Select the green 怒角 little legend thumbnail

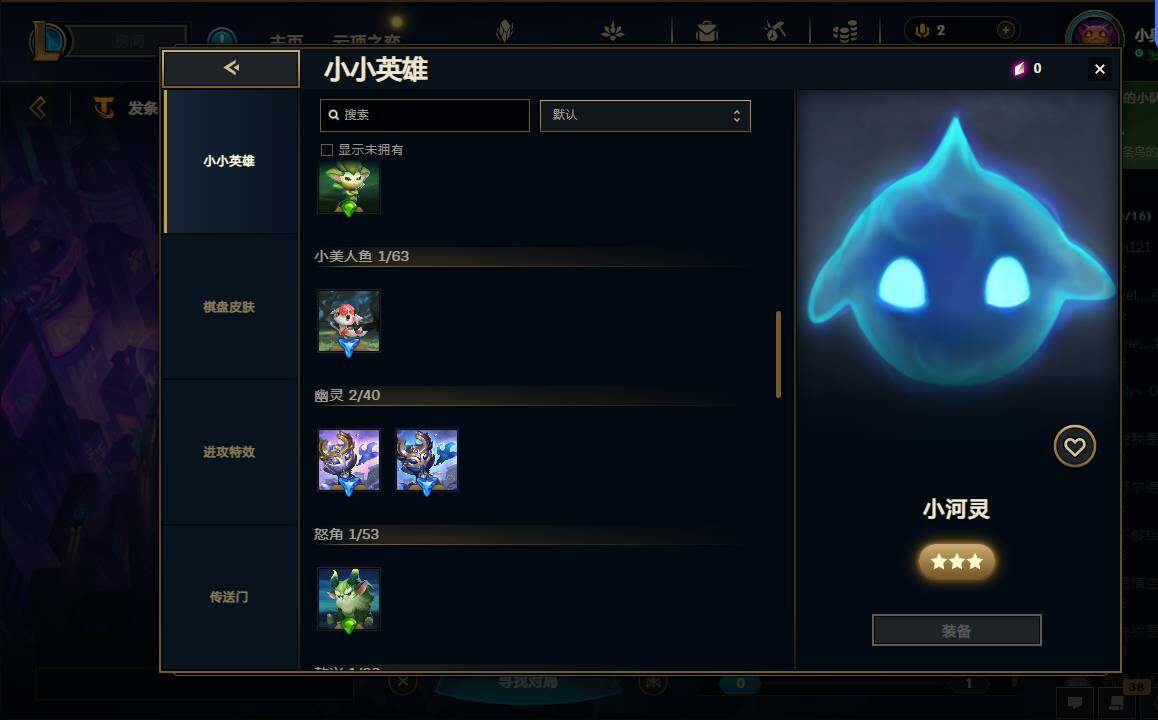349,599
